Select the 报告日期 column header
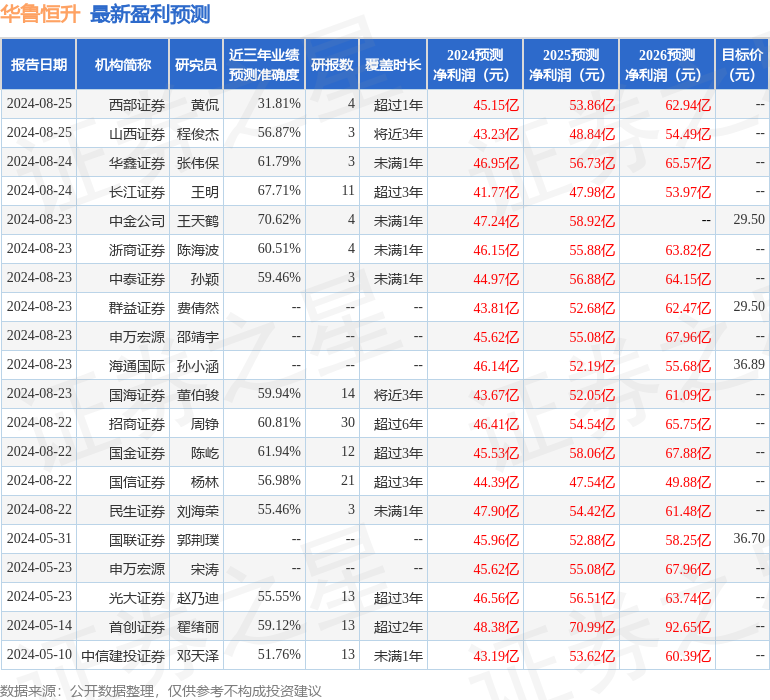Image resolution: width=770 pixels, height=700 pixels. click(x=39, y=64)
